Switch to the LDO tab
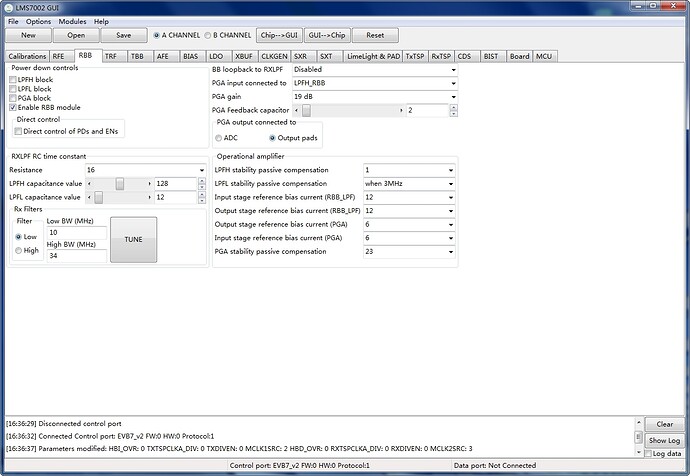Viewport: 690px width, 476px height. pos(219,56)
